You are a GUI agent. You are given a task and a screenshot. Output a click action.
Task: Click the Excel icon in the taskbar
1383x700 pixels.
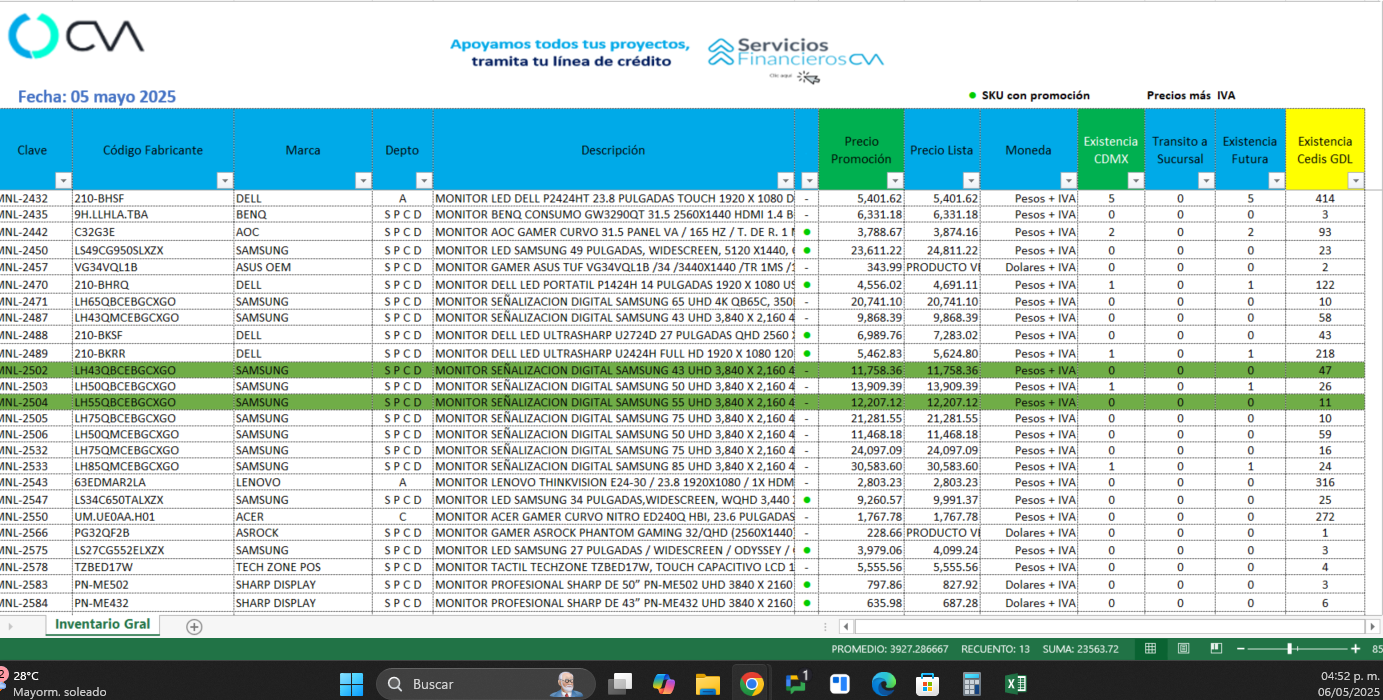(x=1016, y=684)
